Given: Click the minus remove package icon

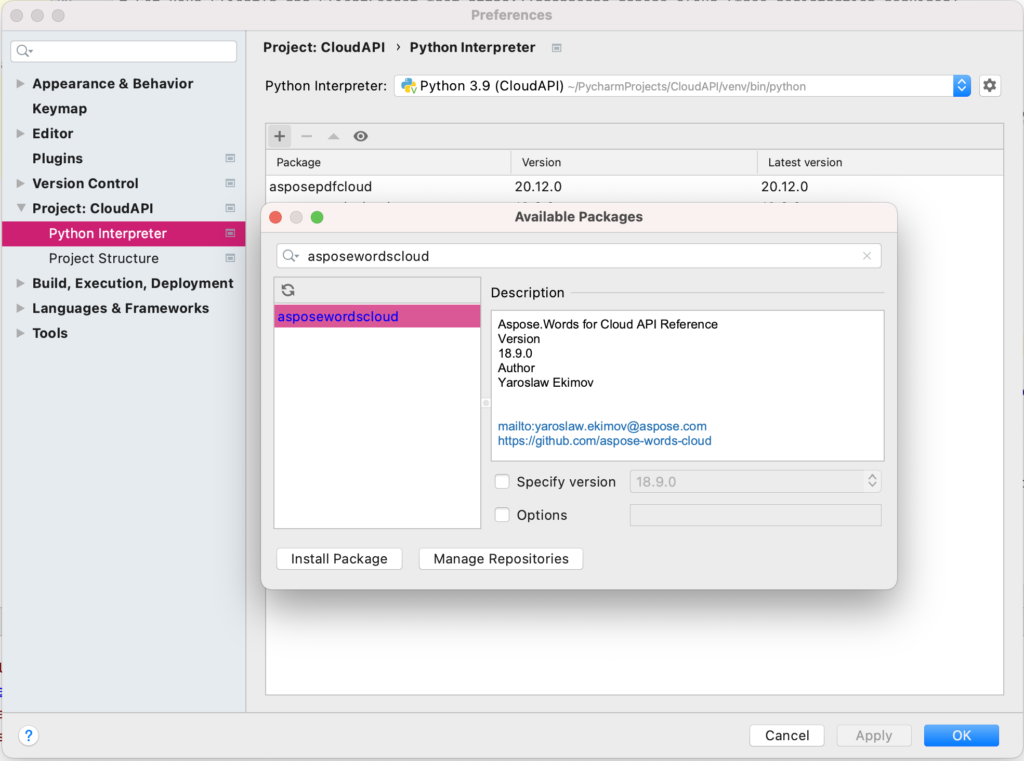Looking at the screenshot, I should pos(306,136).
